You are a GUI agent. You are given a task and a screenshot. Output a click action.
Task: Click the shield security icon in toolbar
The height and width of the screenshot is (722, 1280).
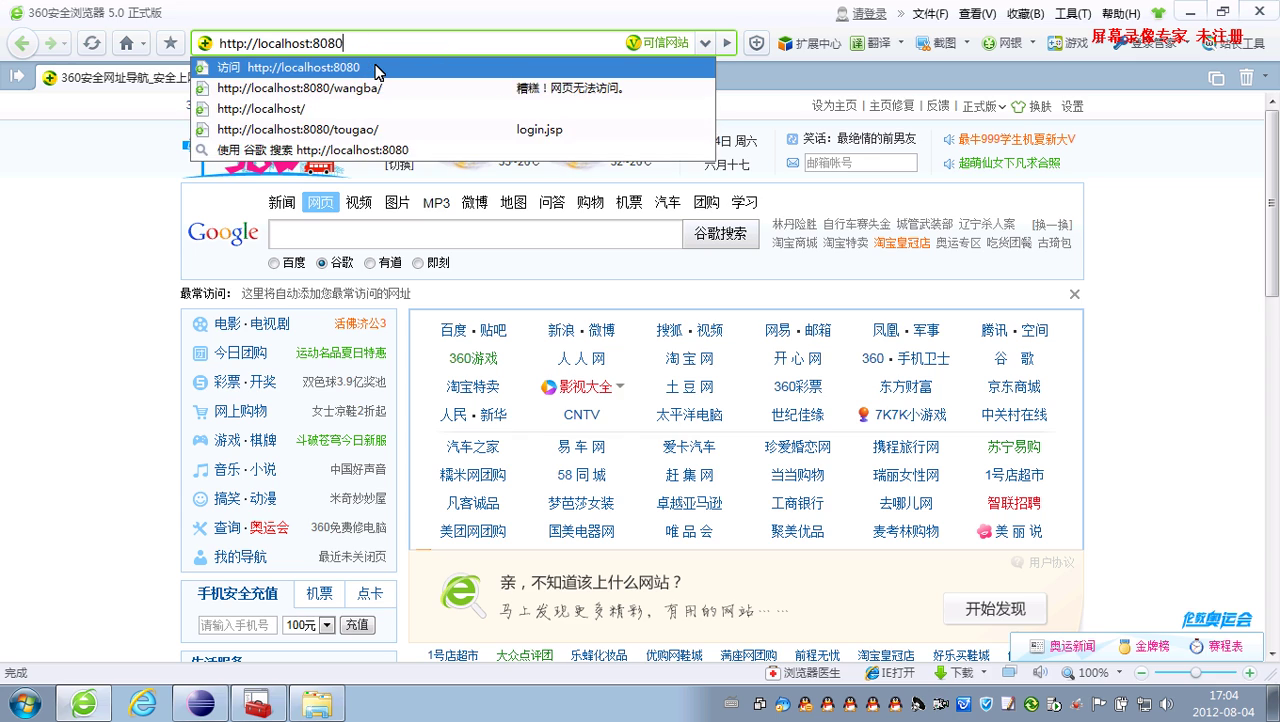pyautogui.click(x=757, y=43)
